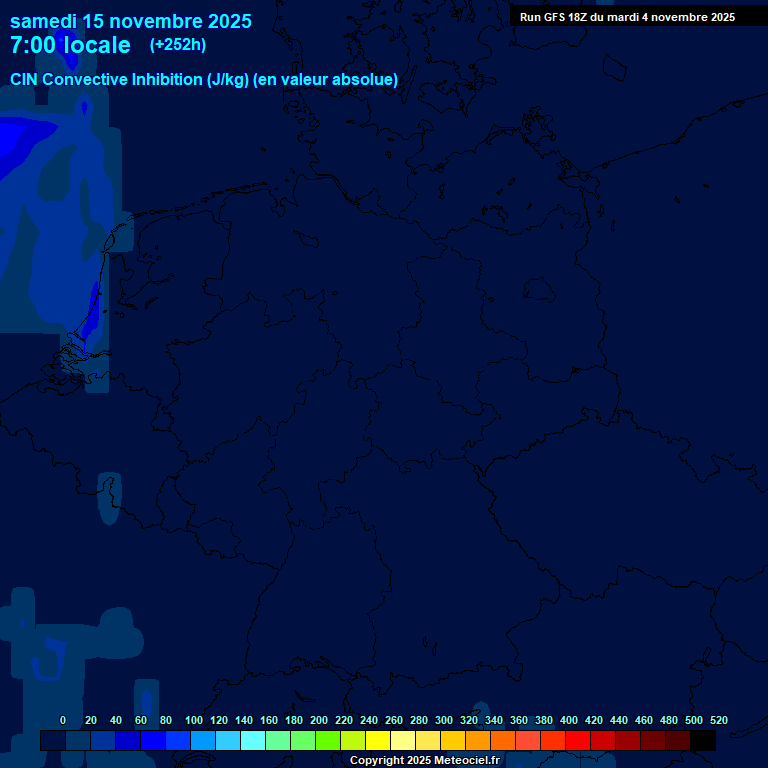Select the pure red swatch between 400 and 420
This screenshot has width=768, height=768.
tap(578, 740)
